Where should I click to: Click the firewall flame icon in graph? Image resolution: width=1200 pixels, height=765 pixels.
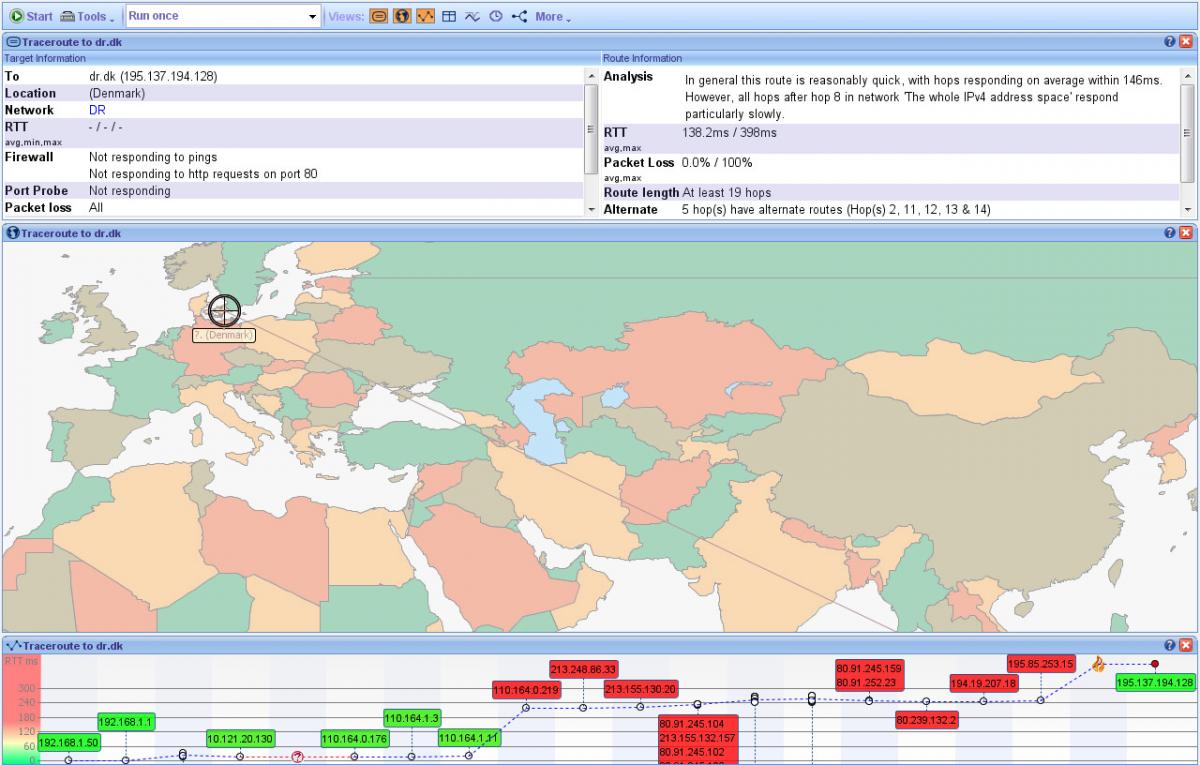(x=1098, y=664)
